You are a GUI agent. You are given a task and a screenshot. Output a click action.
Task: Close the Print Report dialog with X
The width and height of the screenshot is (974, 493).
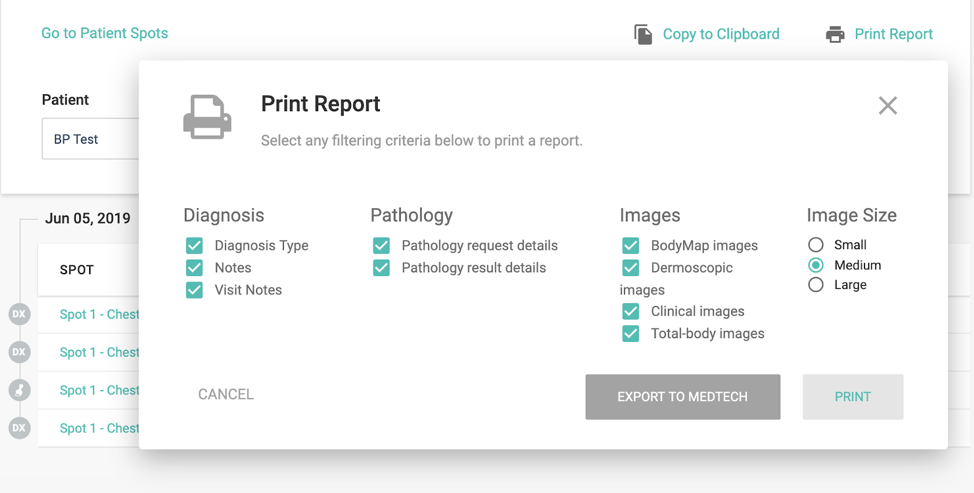point(887,106)
